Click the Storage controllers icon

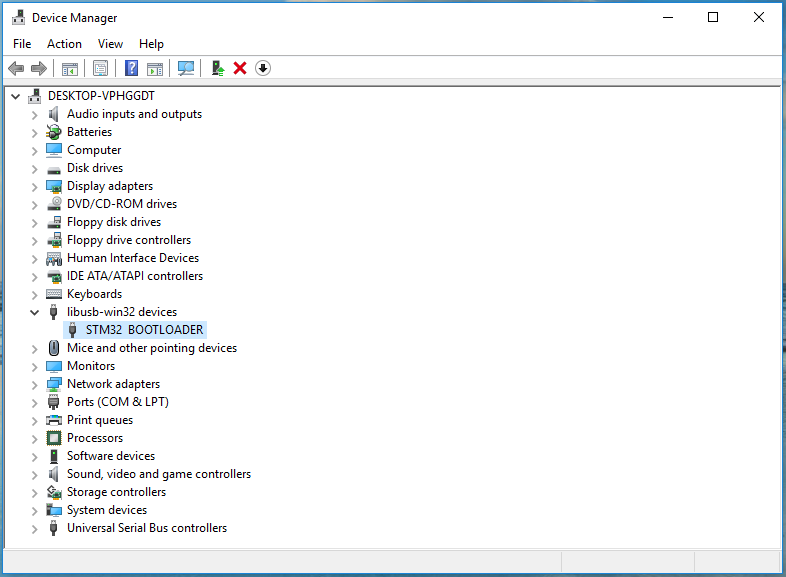tap(54, 492)
